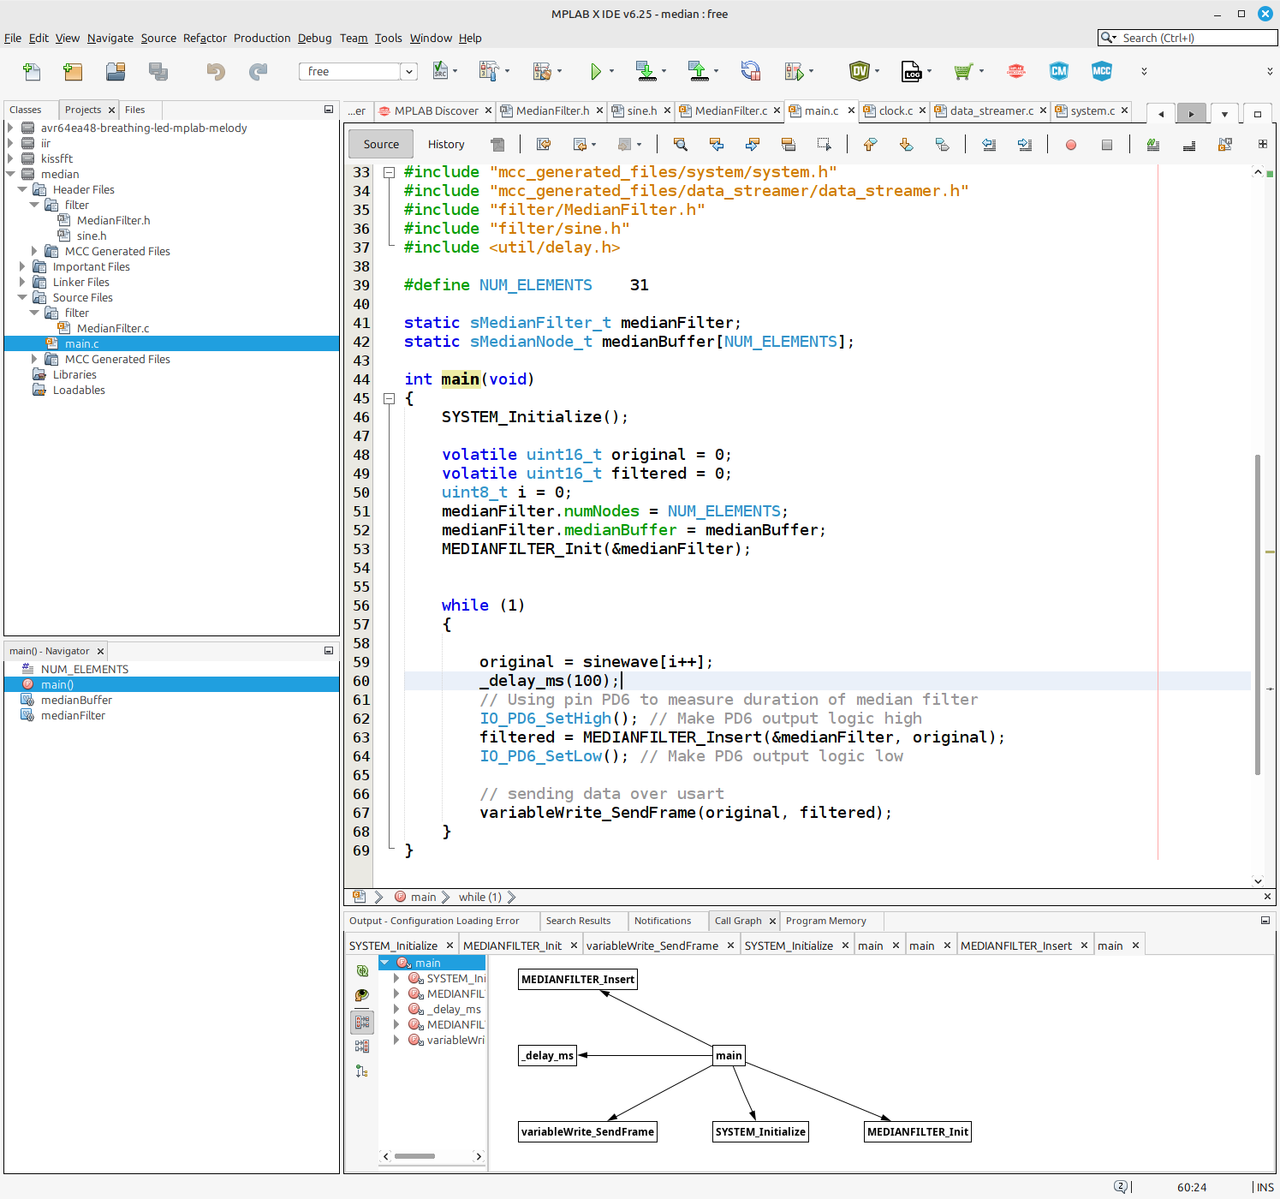The height and width of the screenshot is (1199, 1280).
Task: Click the Search (Ctrl+I) input field
Action: point(1195,38)
